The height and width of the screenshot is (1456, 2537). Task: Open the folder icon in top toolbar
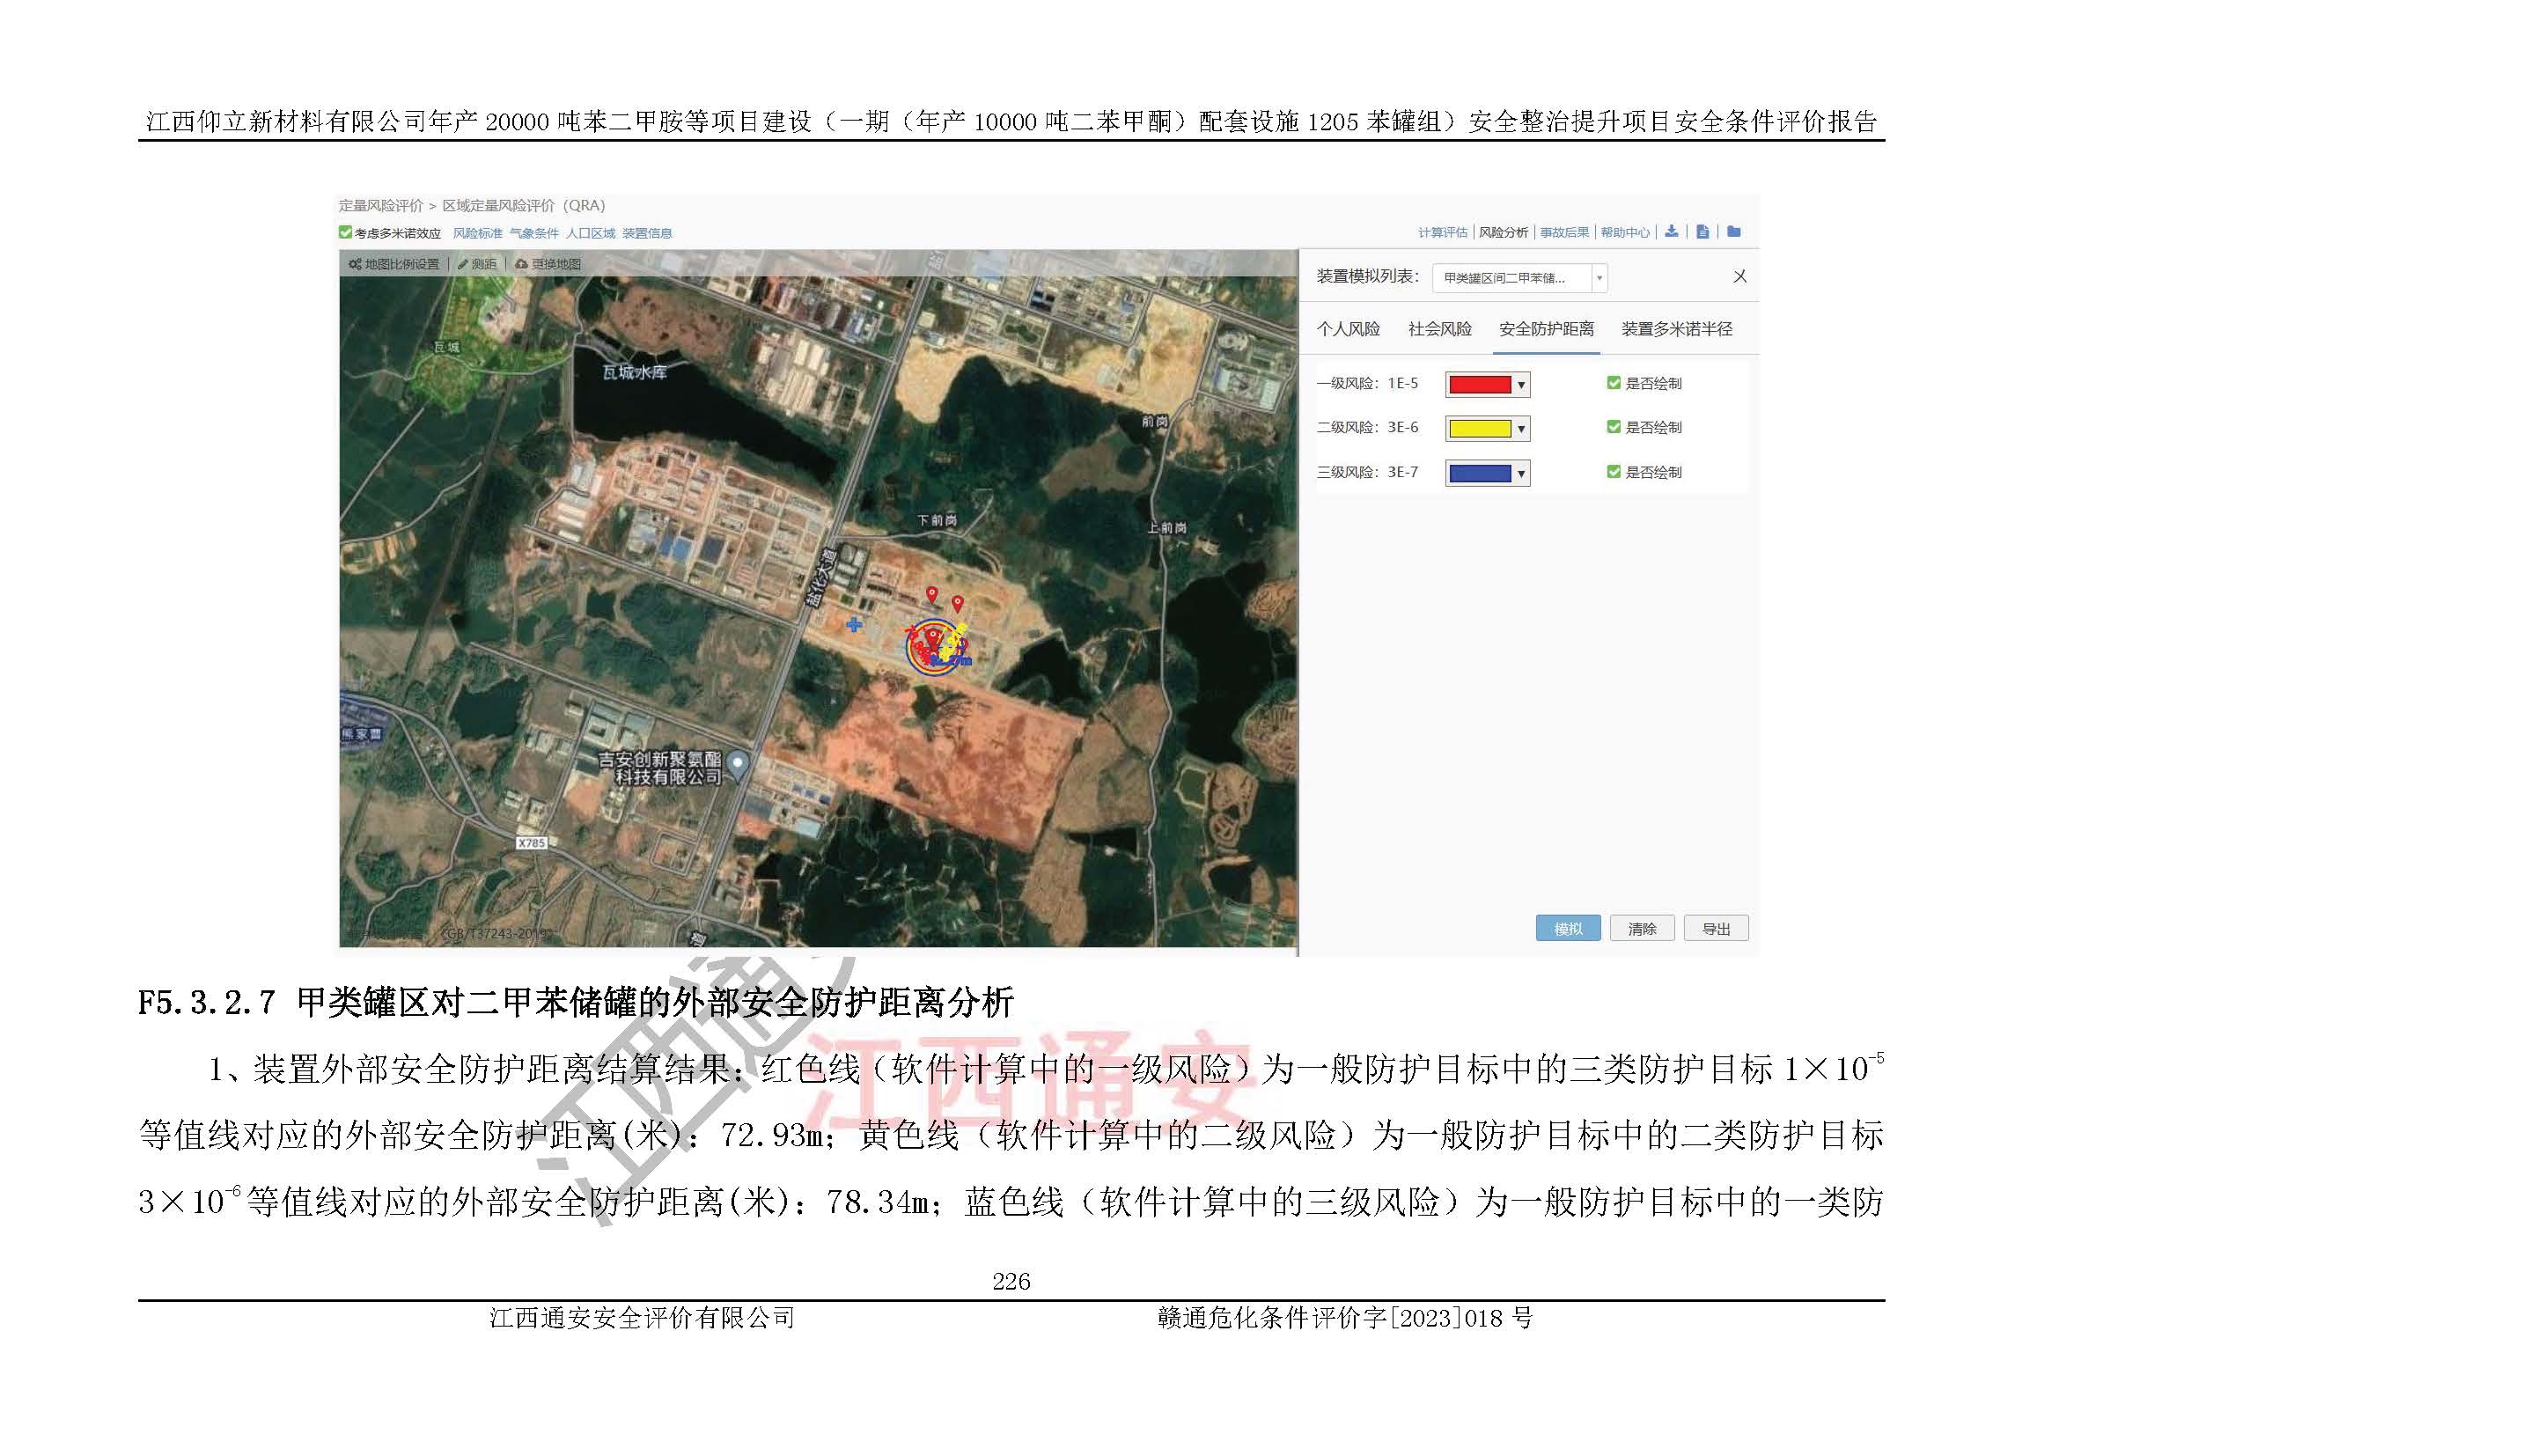1734,232
